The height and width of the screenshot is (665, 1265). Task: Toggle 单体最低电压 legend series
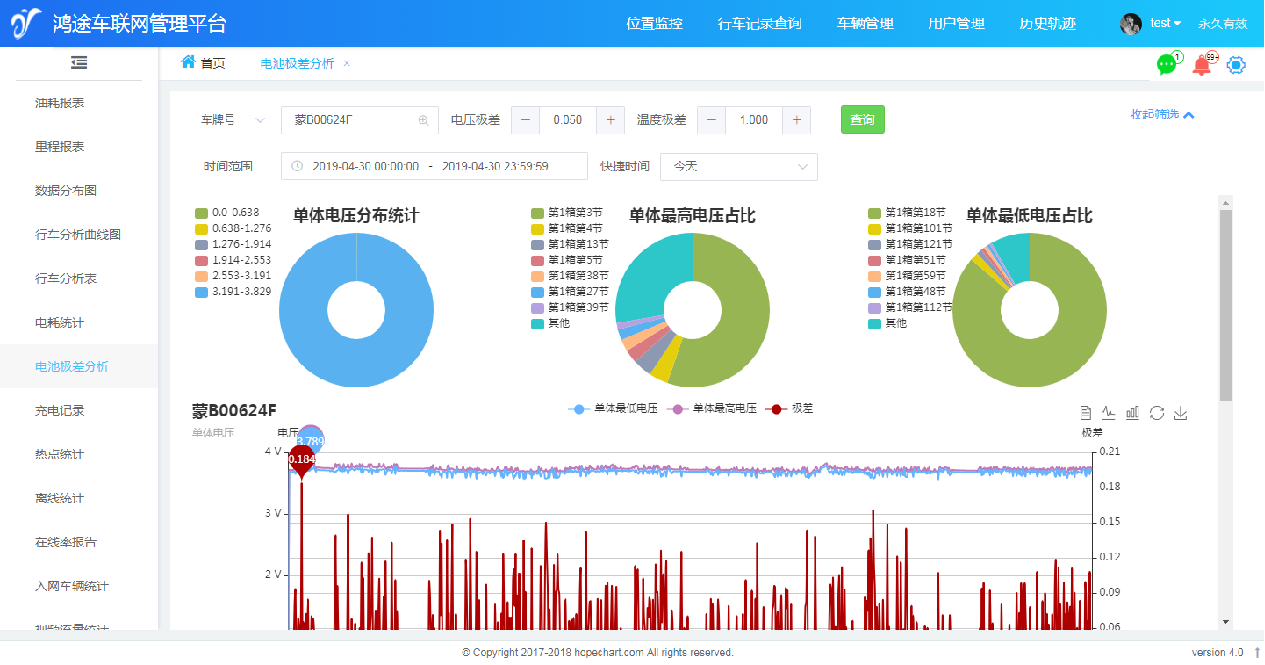pos(612,408)
